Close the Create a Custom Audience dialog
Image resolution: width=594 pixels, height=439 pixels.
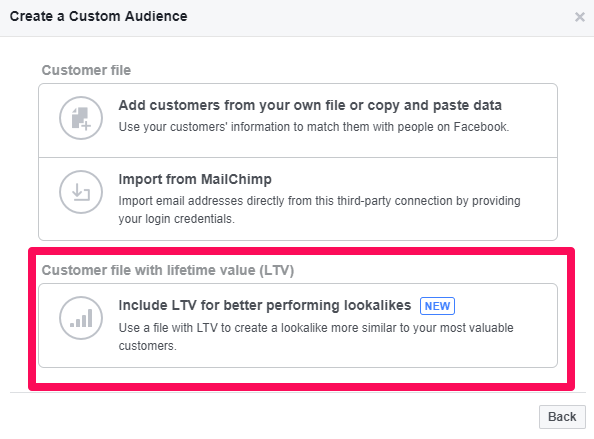580,17
